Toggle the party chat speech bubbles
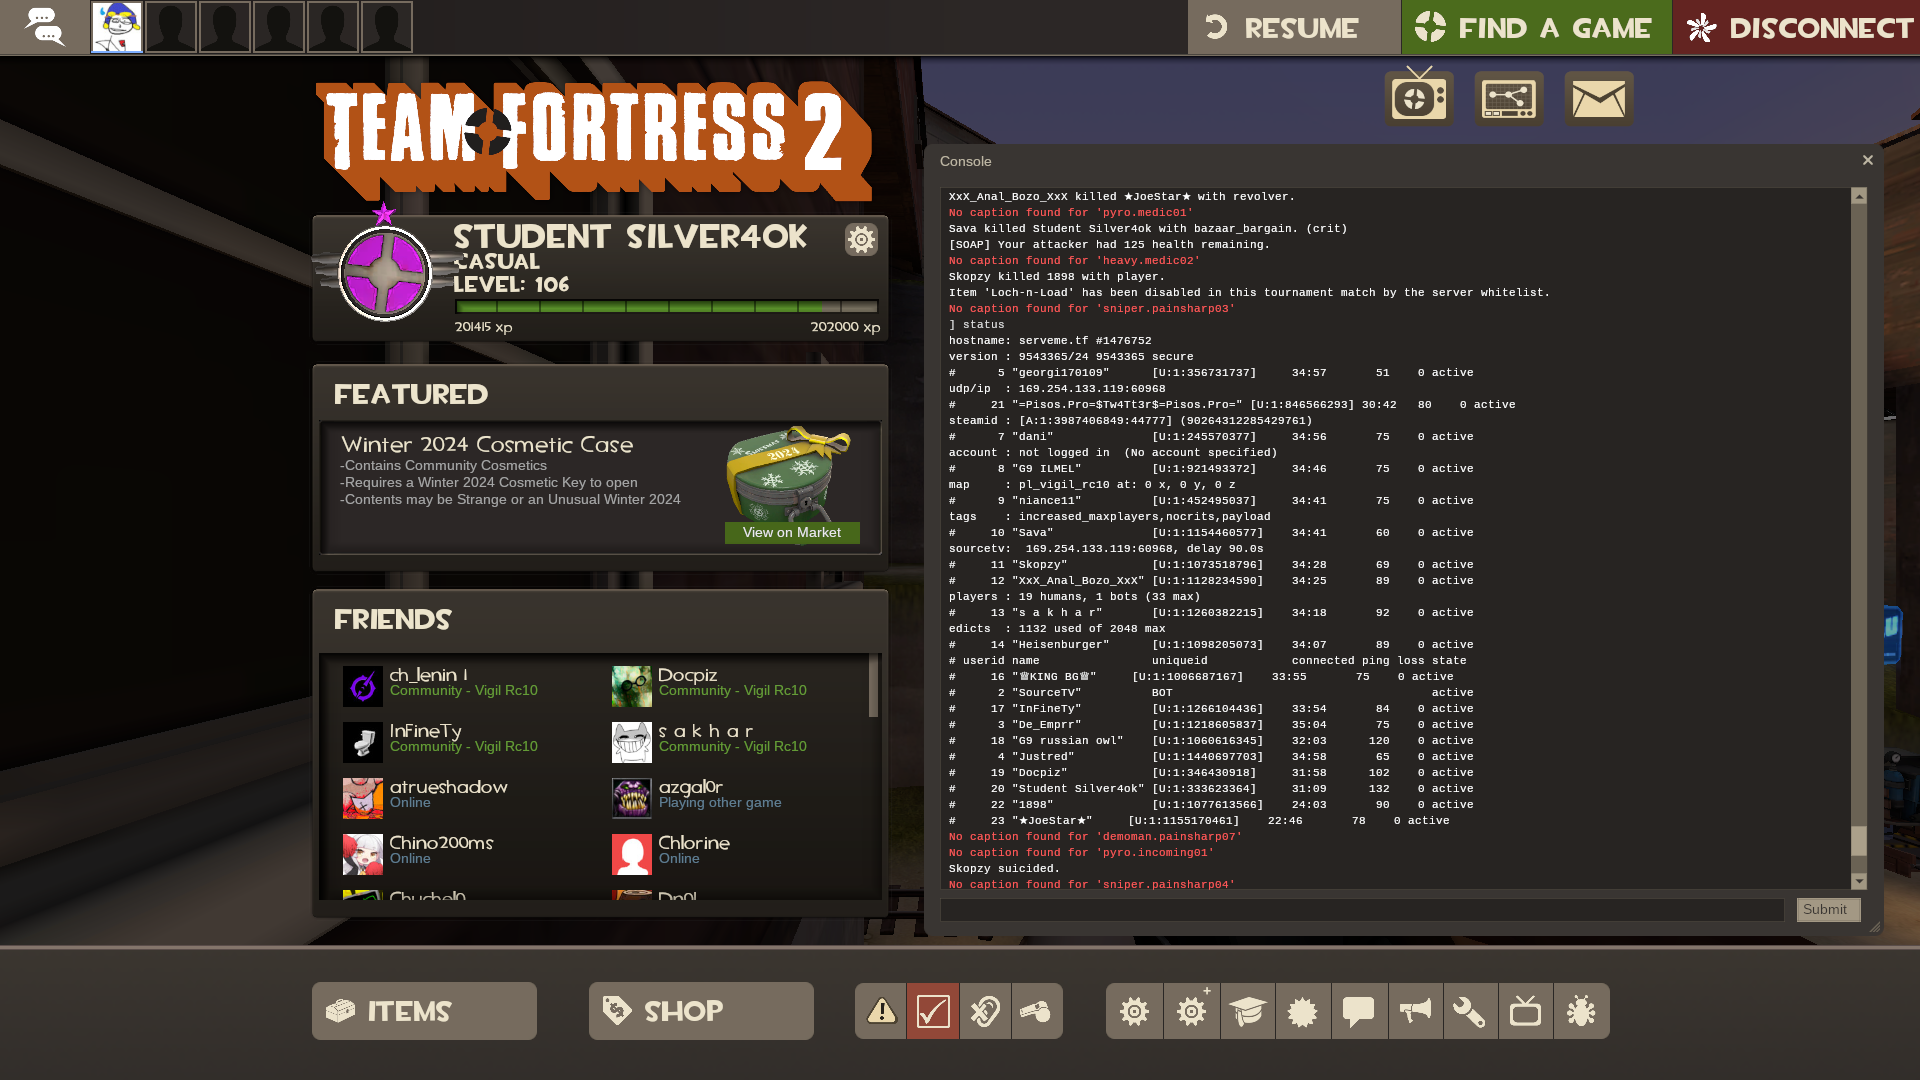1920x1080 pixels. coord(44,27)
